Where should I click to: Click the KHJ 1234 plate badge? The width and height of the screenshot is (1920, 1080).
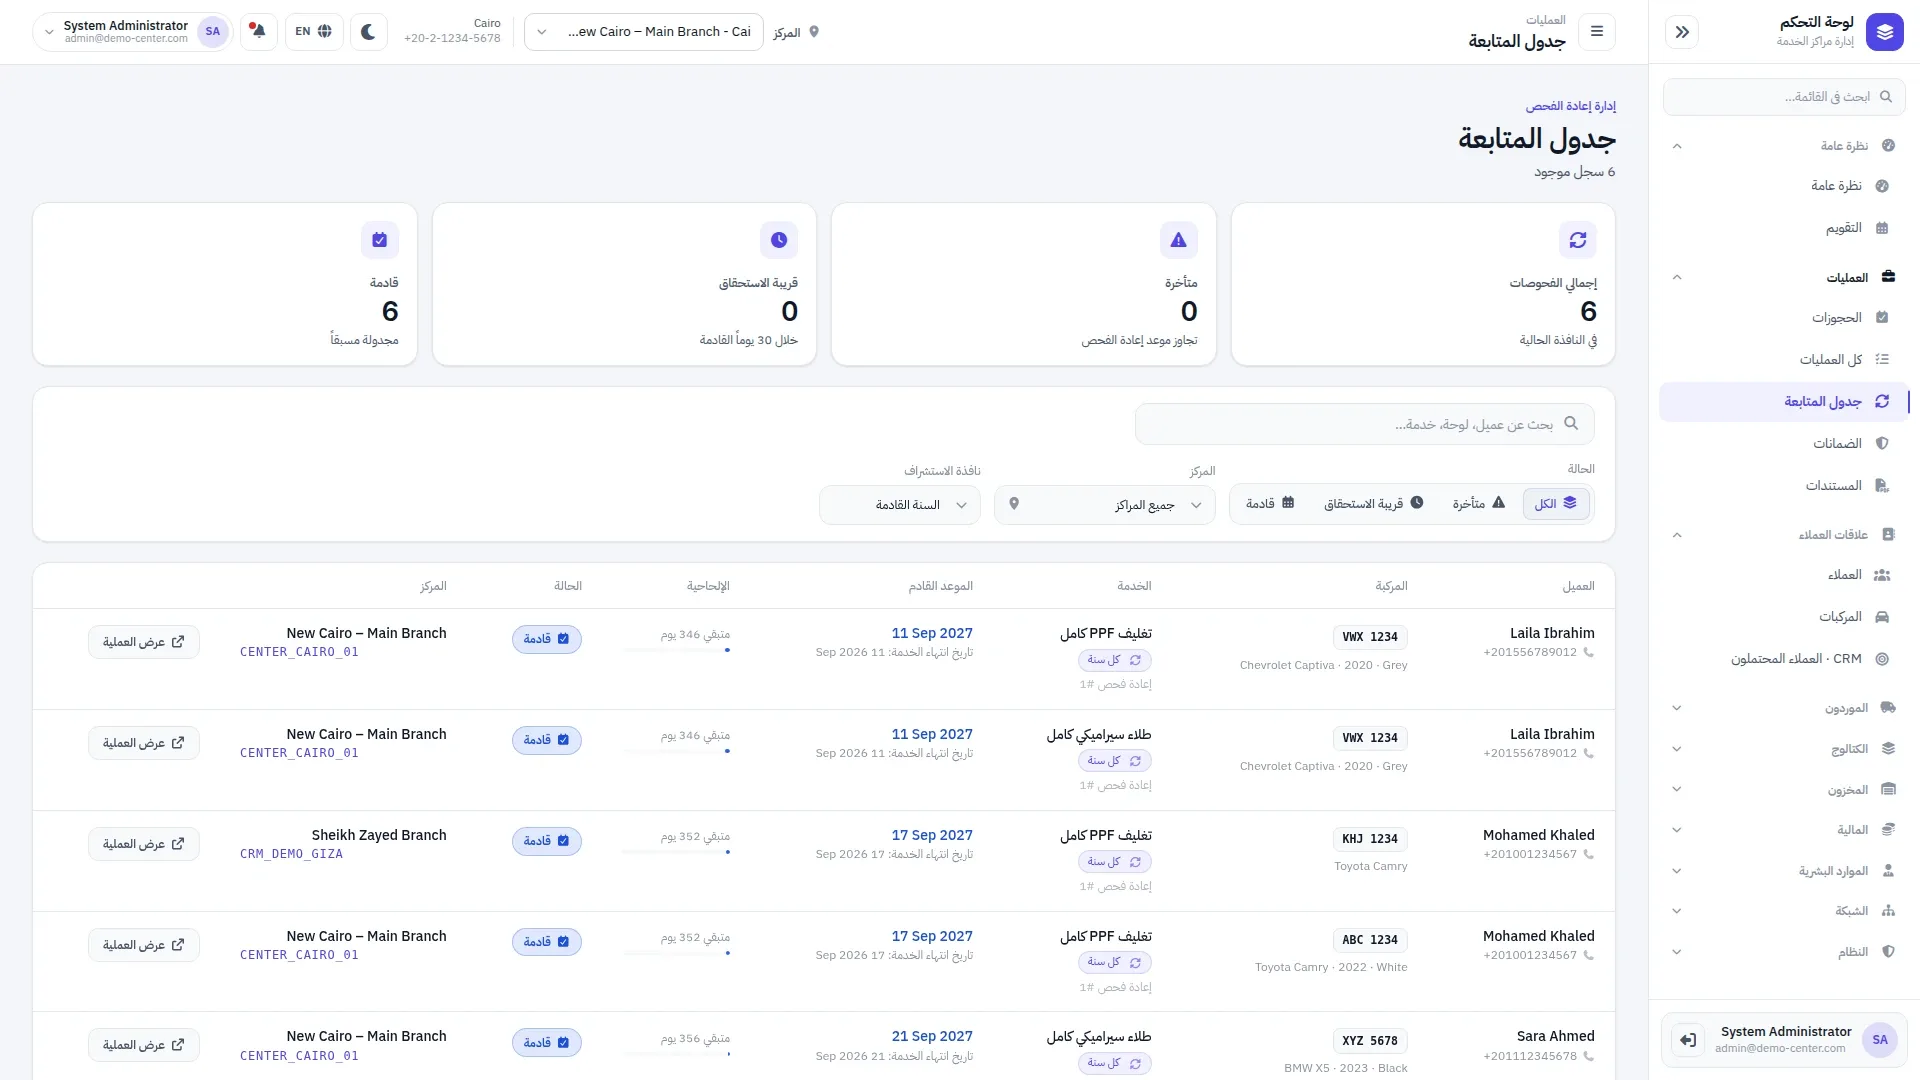click(1370, 839)
